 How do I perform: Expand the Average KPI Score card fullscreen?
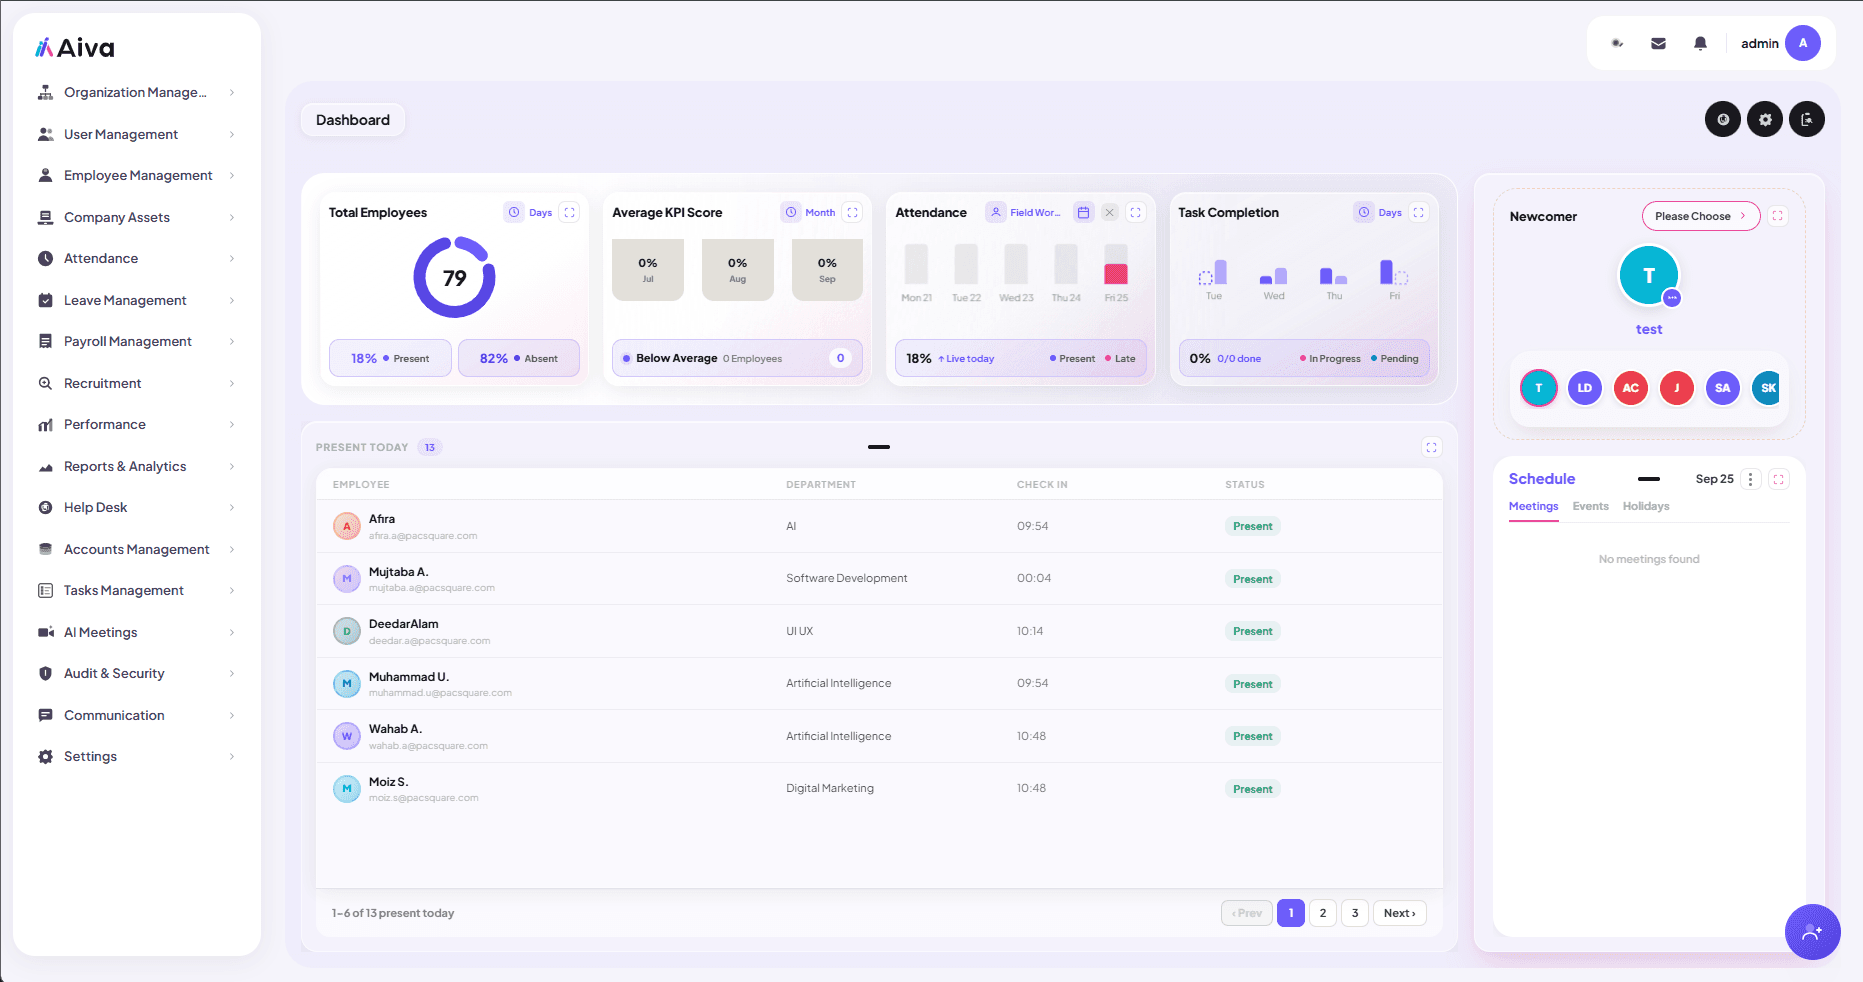click(853, 212)
